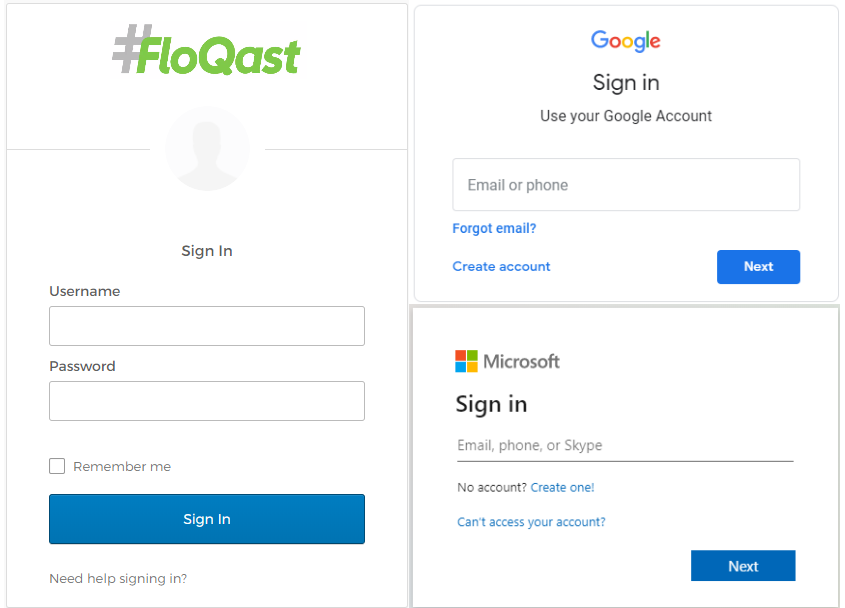
Task: Open Can't access your account? link
Action: pos(531,522)
